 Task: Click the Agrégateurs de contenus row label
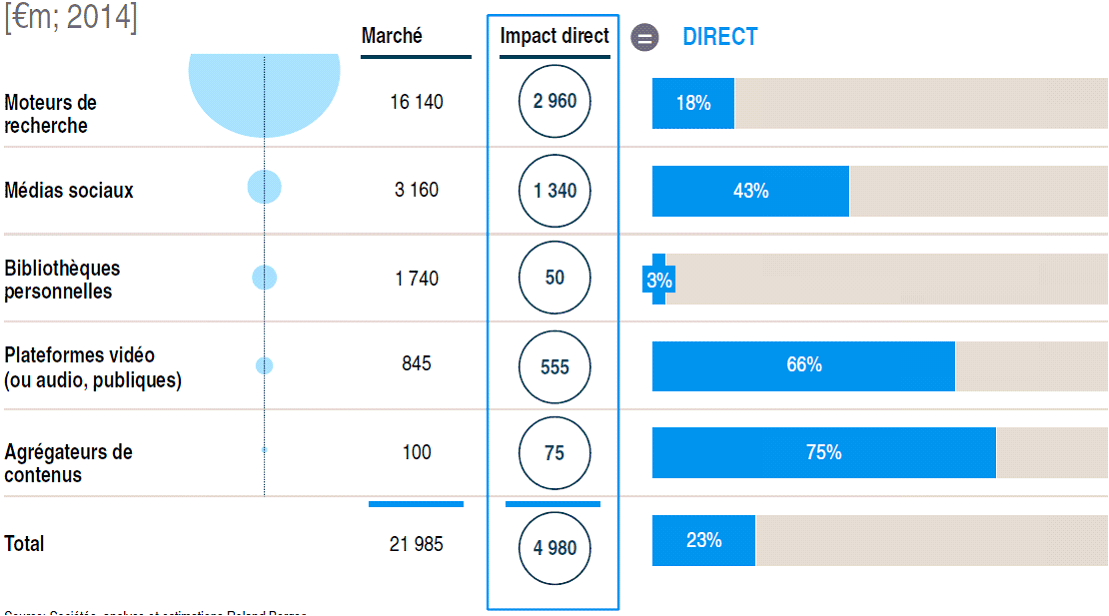pos(68,463)
